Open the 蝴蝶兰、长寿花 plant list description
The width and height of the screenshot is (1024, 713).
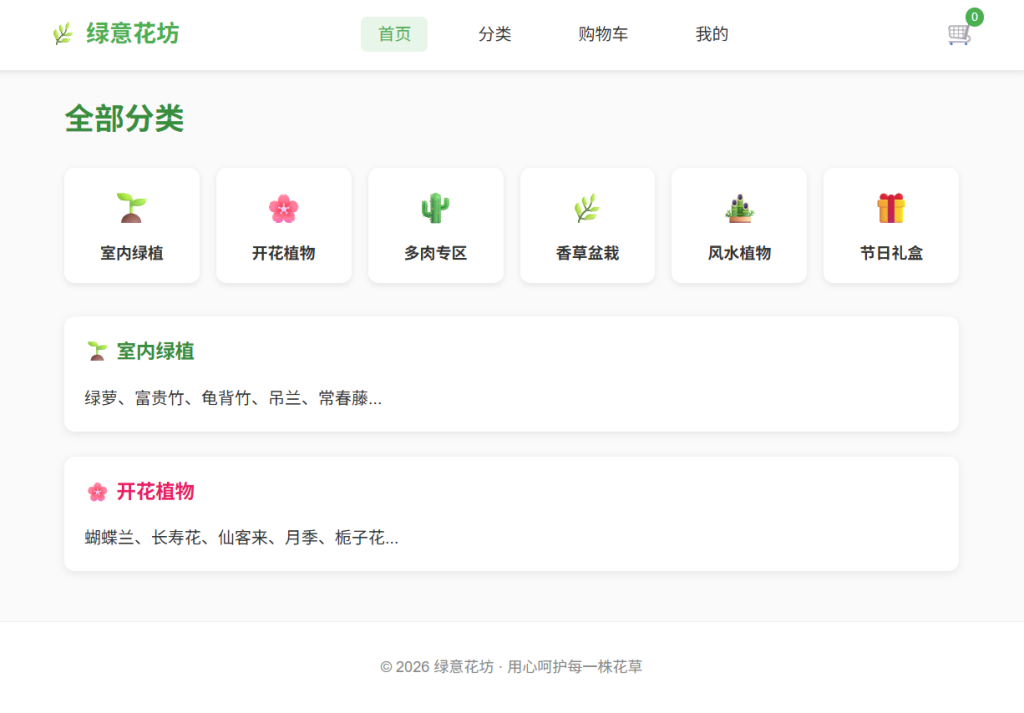[x=241, y=538]
